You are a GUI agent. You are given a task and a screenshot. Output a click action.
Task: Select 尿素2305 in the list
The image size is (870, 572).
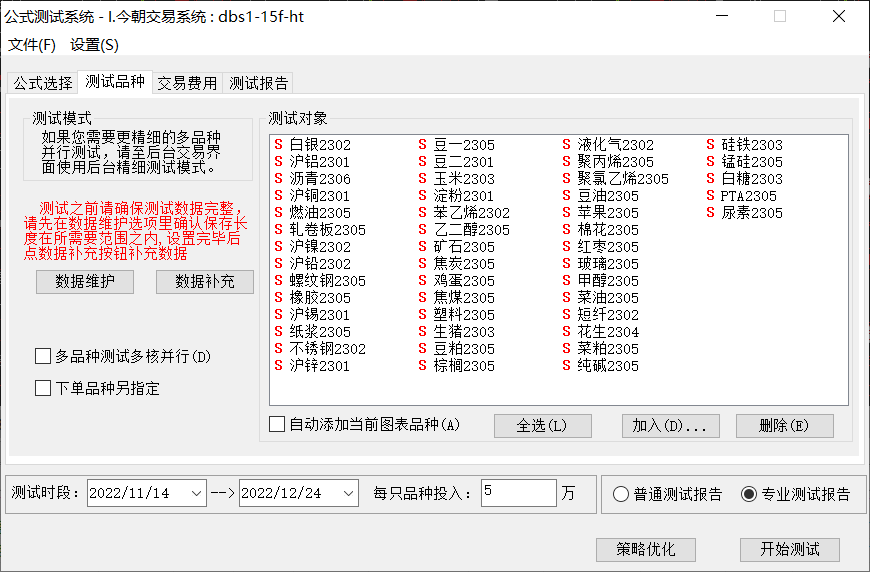[x=752, y=213]
